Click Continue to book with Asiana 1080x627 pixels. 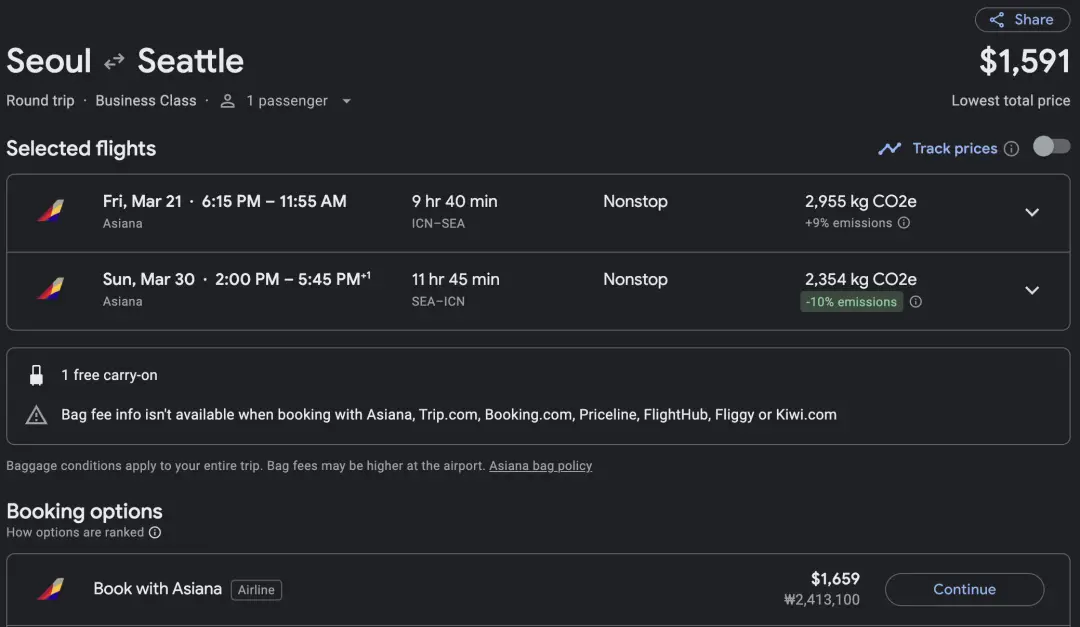(x=964, y=589)
